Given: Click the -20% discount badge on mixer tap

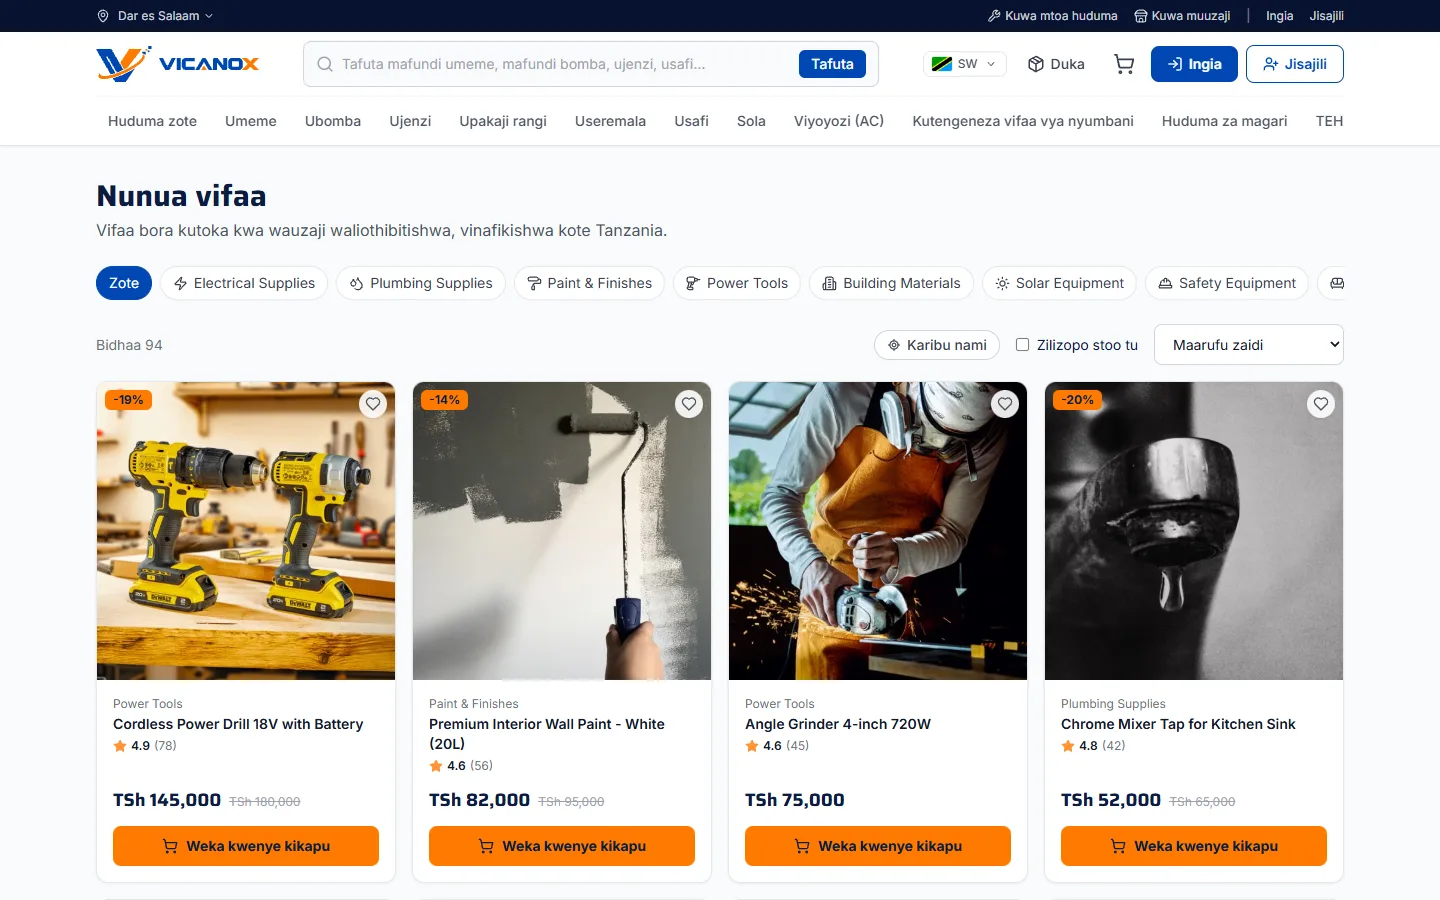Looking at the screenshot, I should tap(1077, 400).
